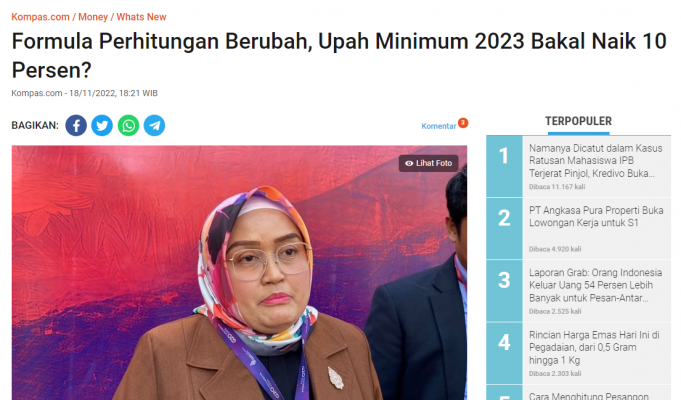Open the Komentar link

439,126
